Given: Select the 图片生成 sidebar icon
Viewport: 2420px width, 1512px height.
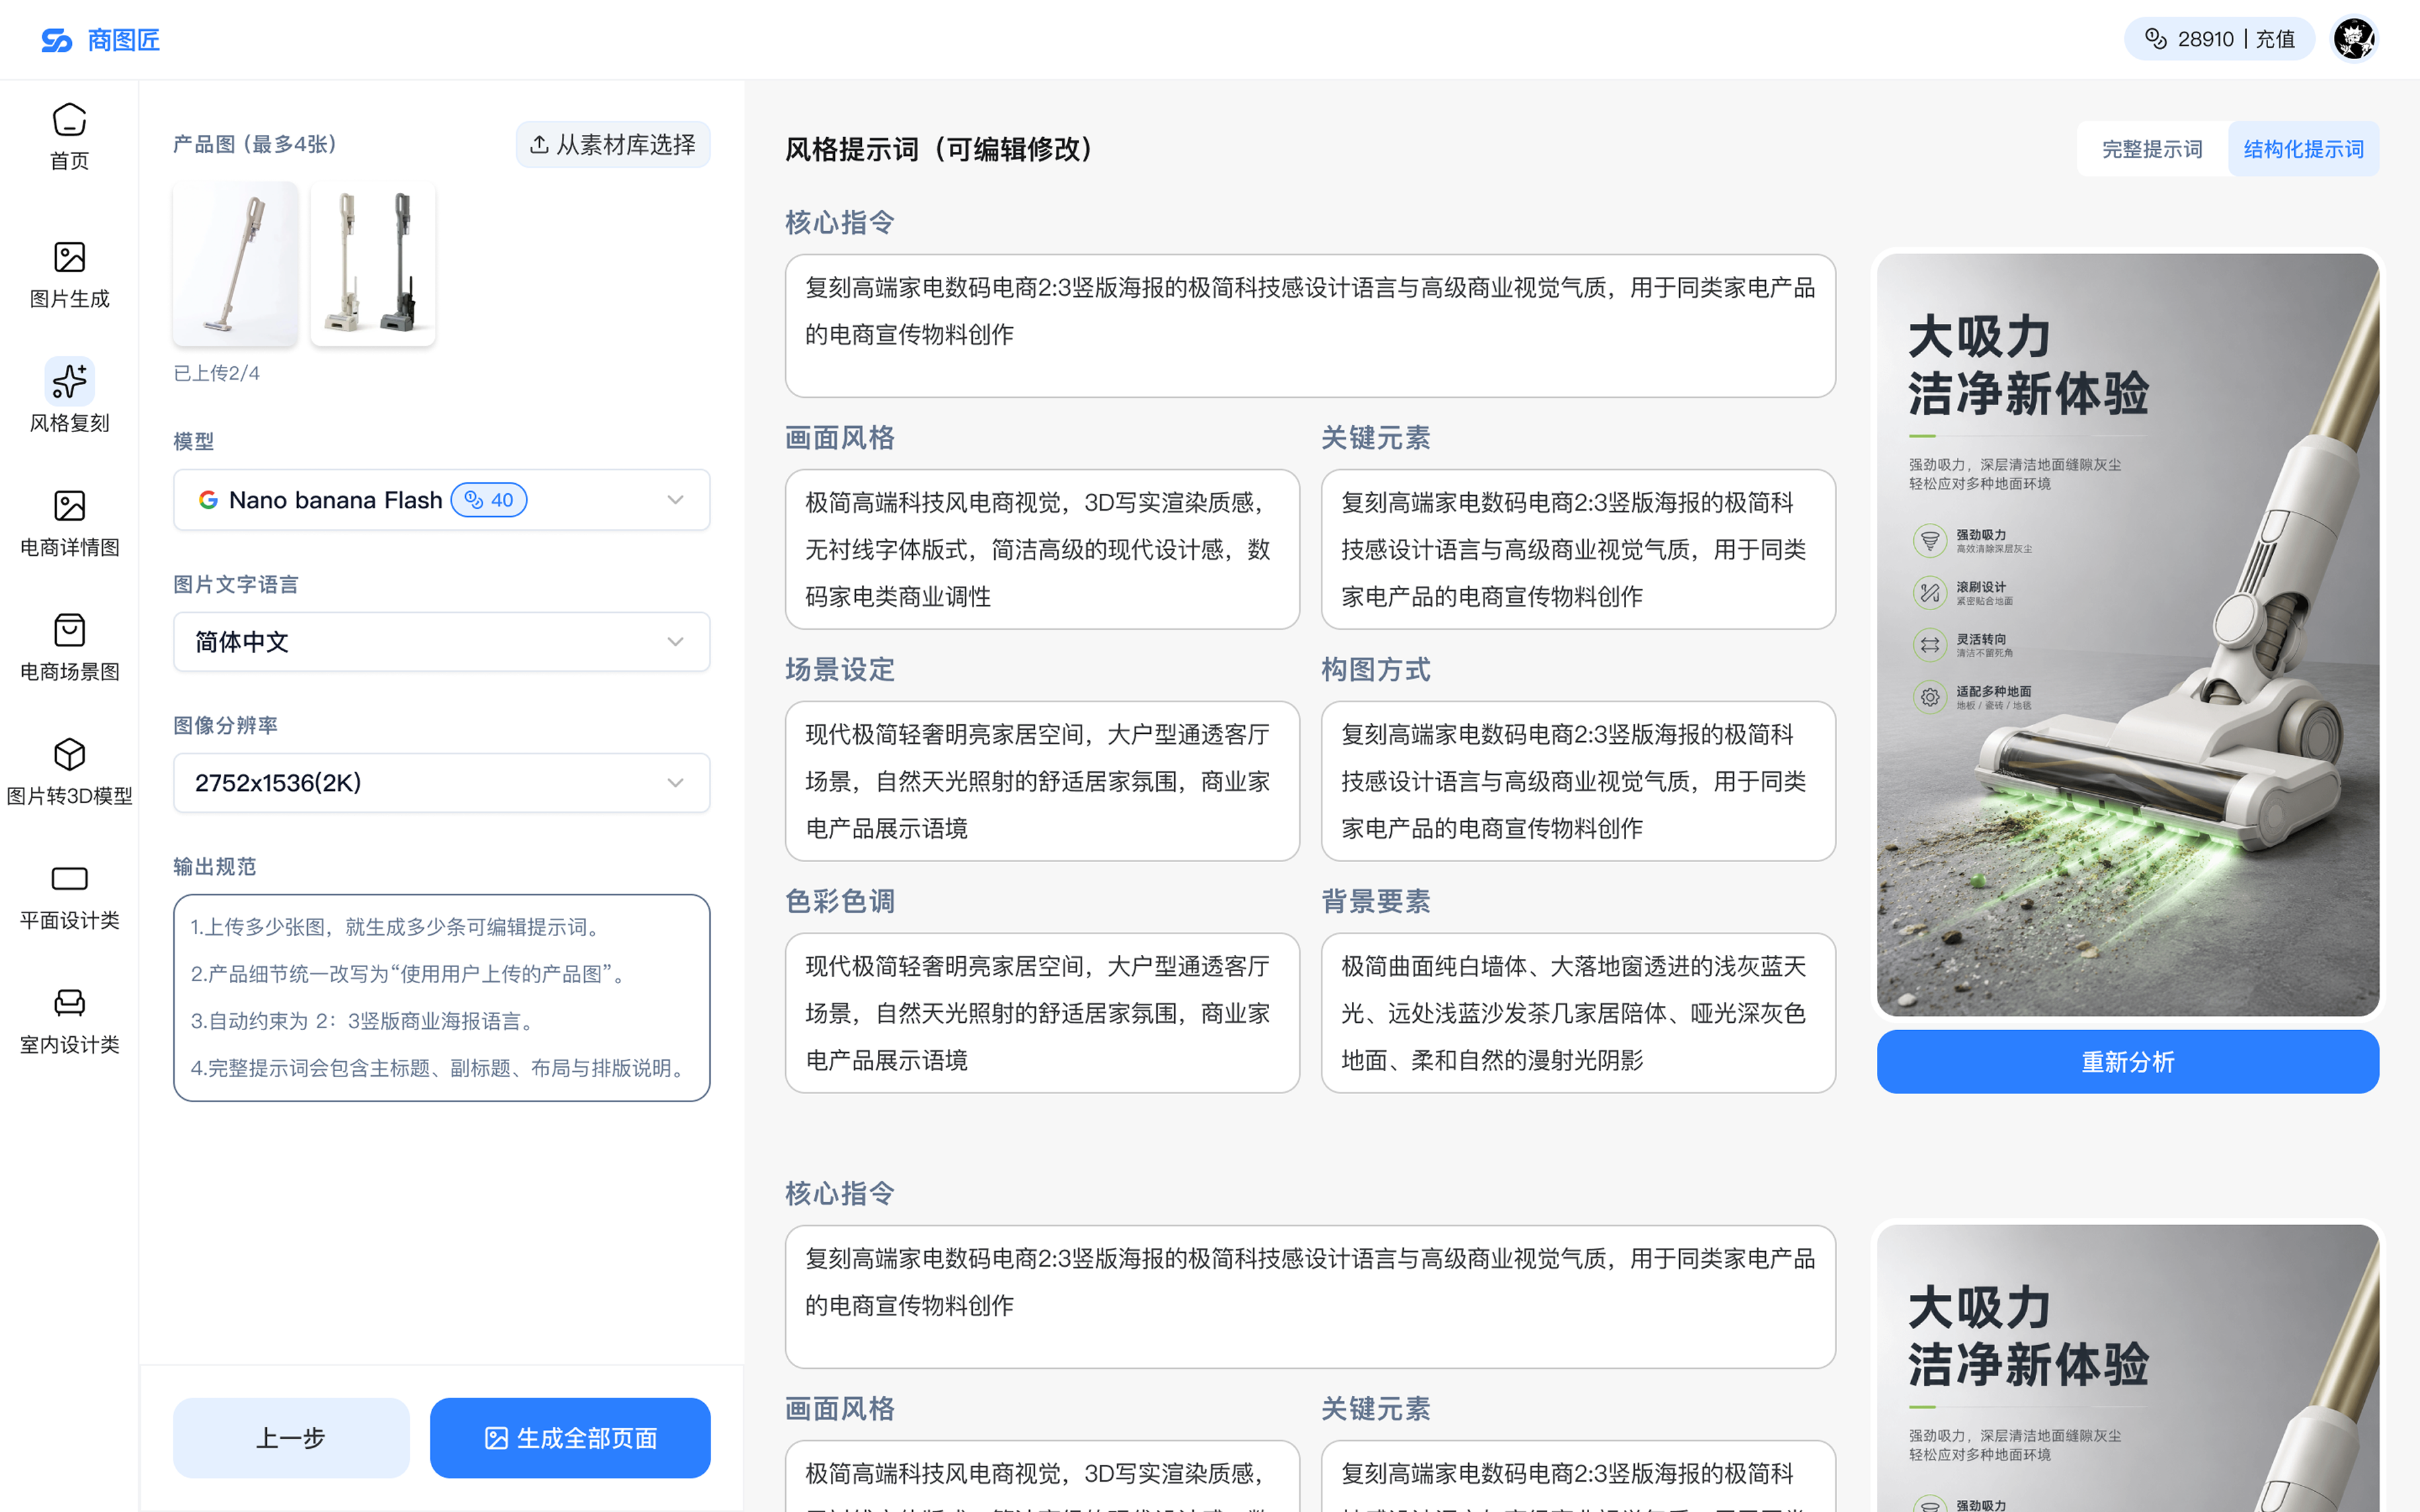Looking at the screenshot, I should pyautogui.click(x=69, y=257).
